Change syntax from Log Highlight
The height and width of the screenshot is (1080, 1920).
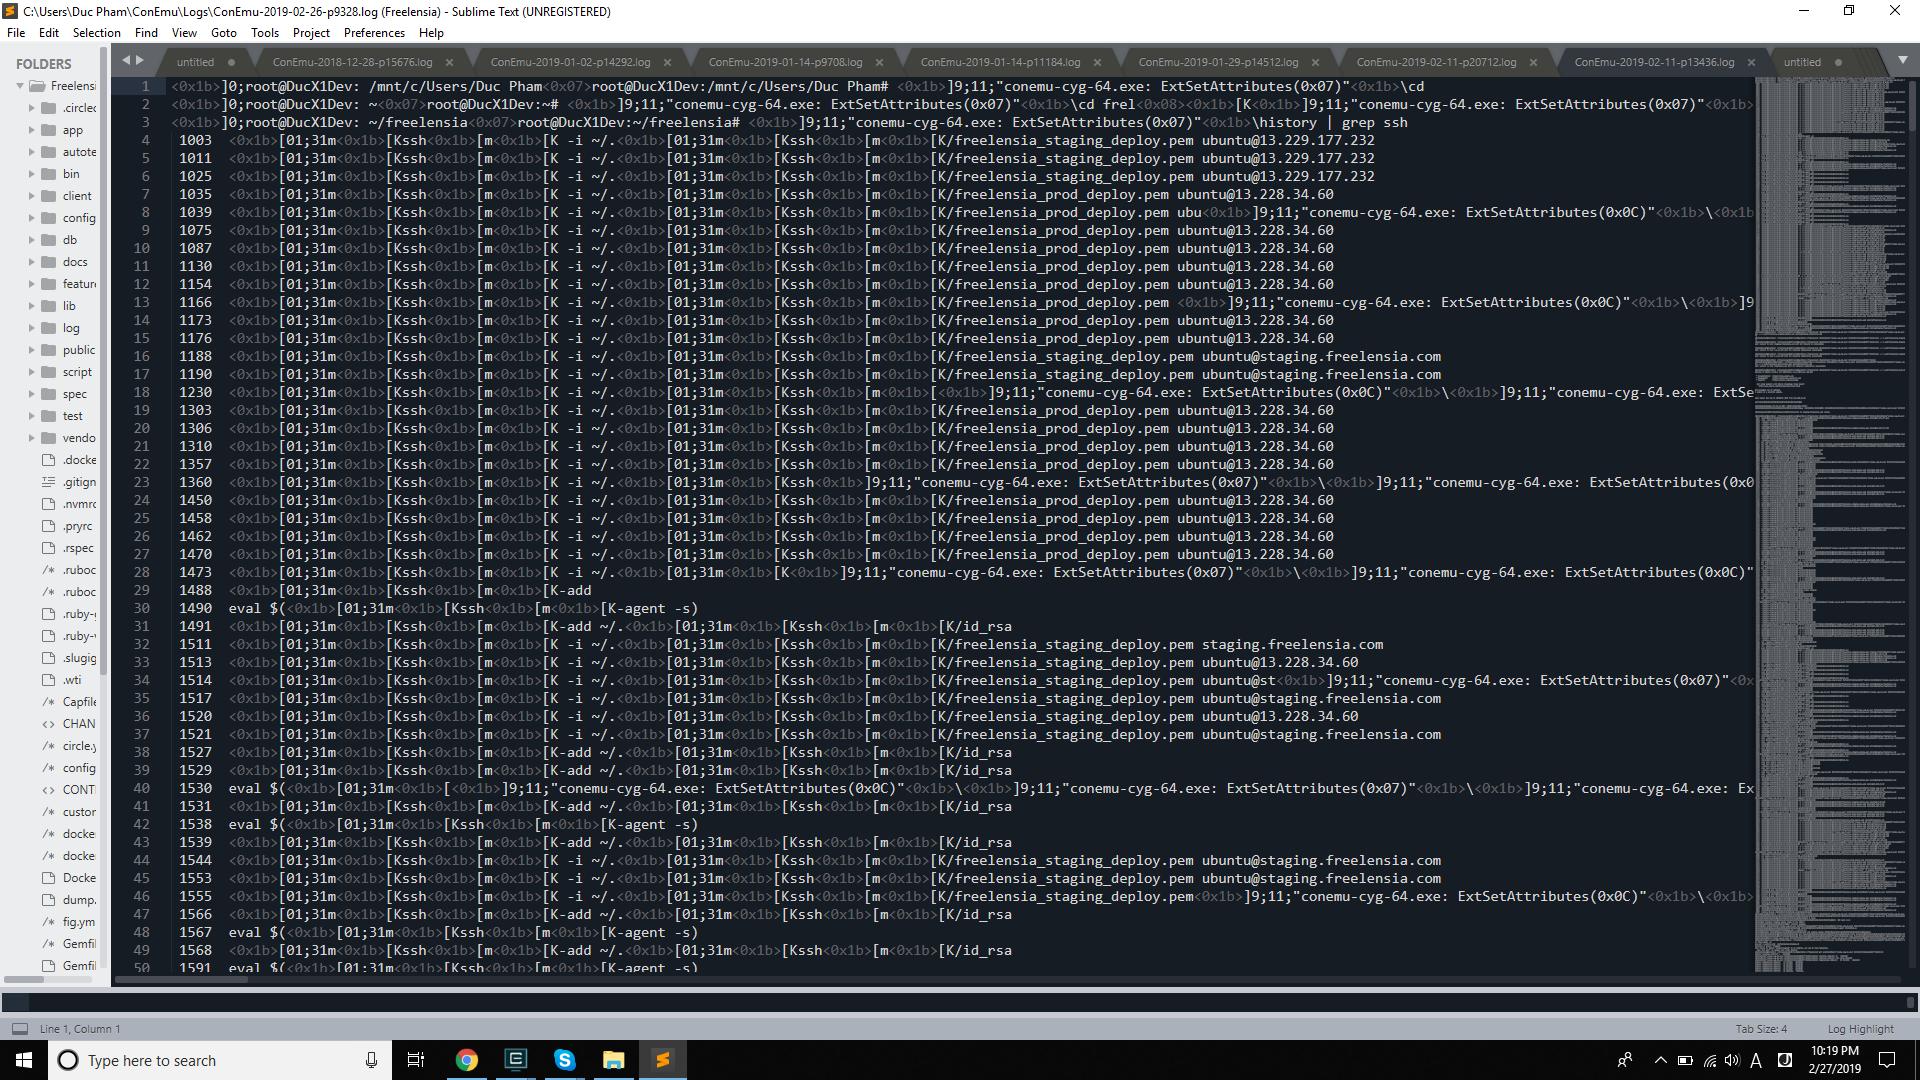tap(1860, 1028)
